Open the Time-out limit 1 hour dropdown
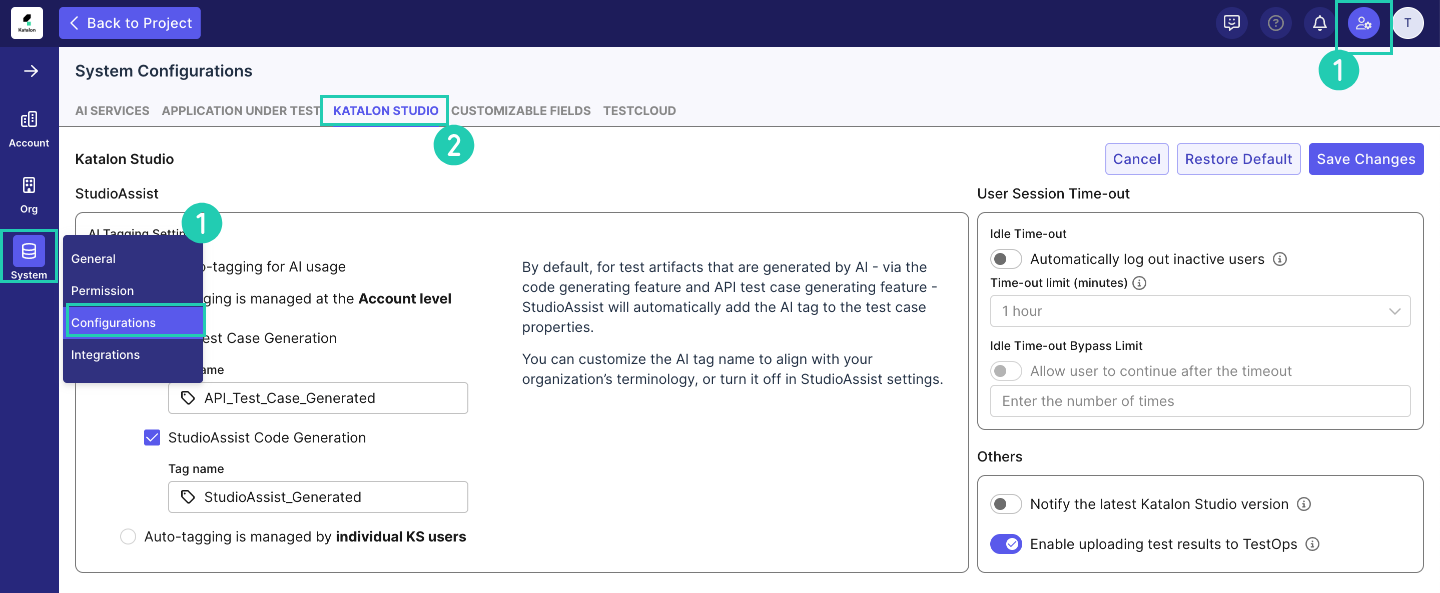The image size is (1440, 593). click(1200, 311)
